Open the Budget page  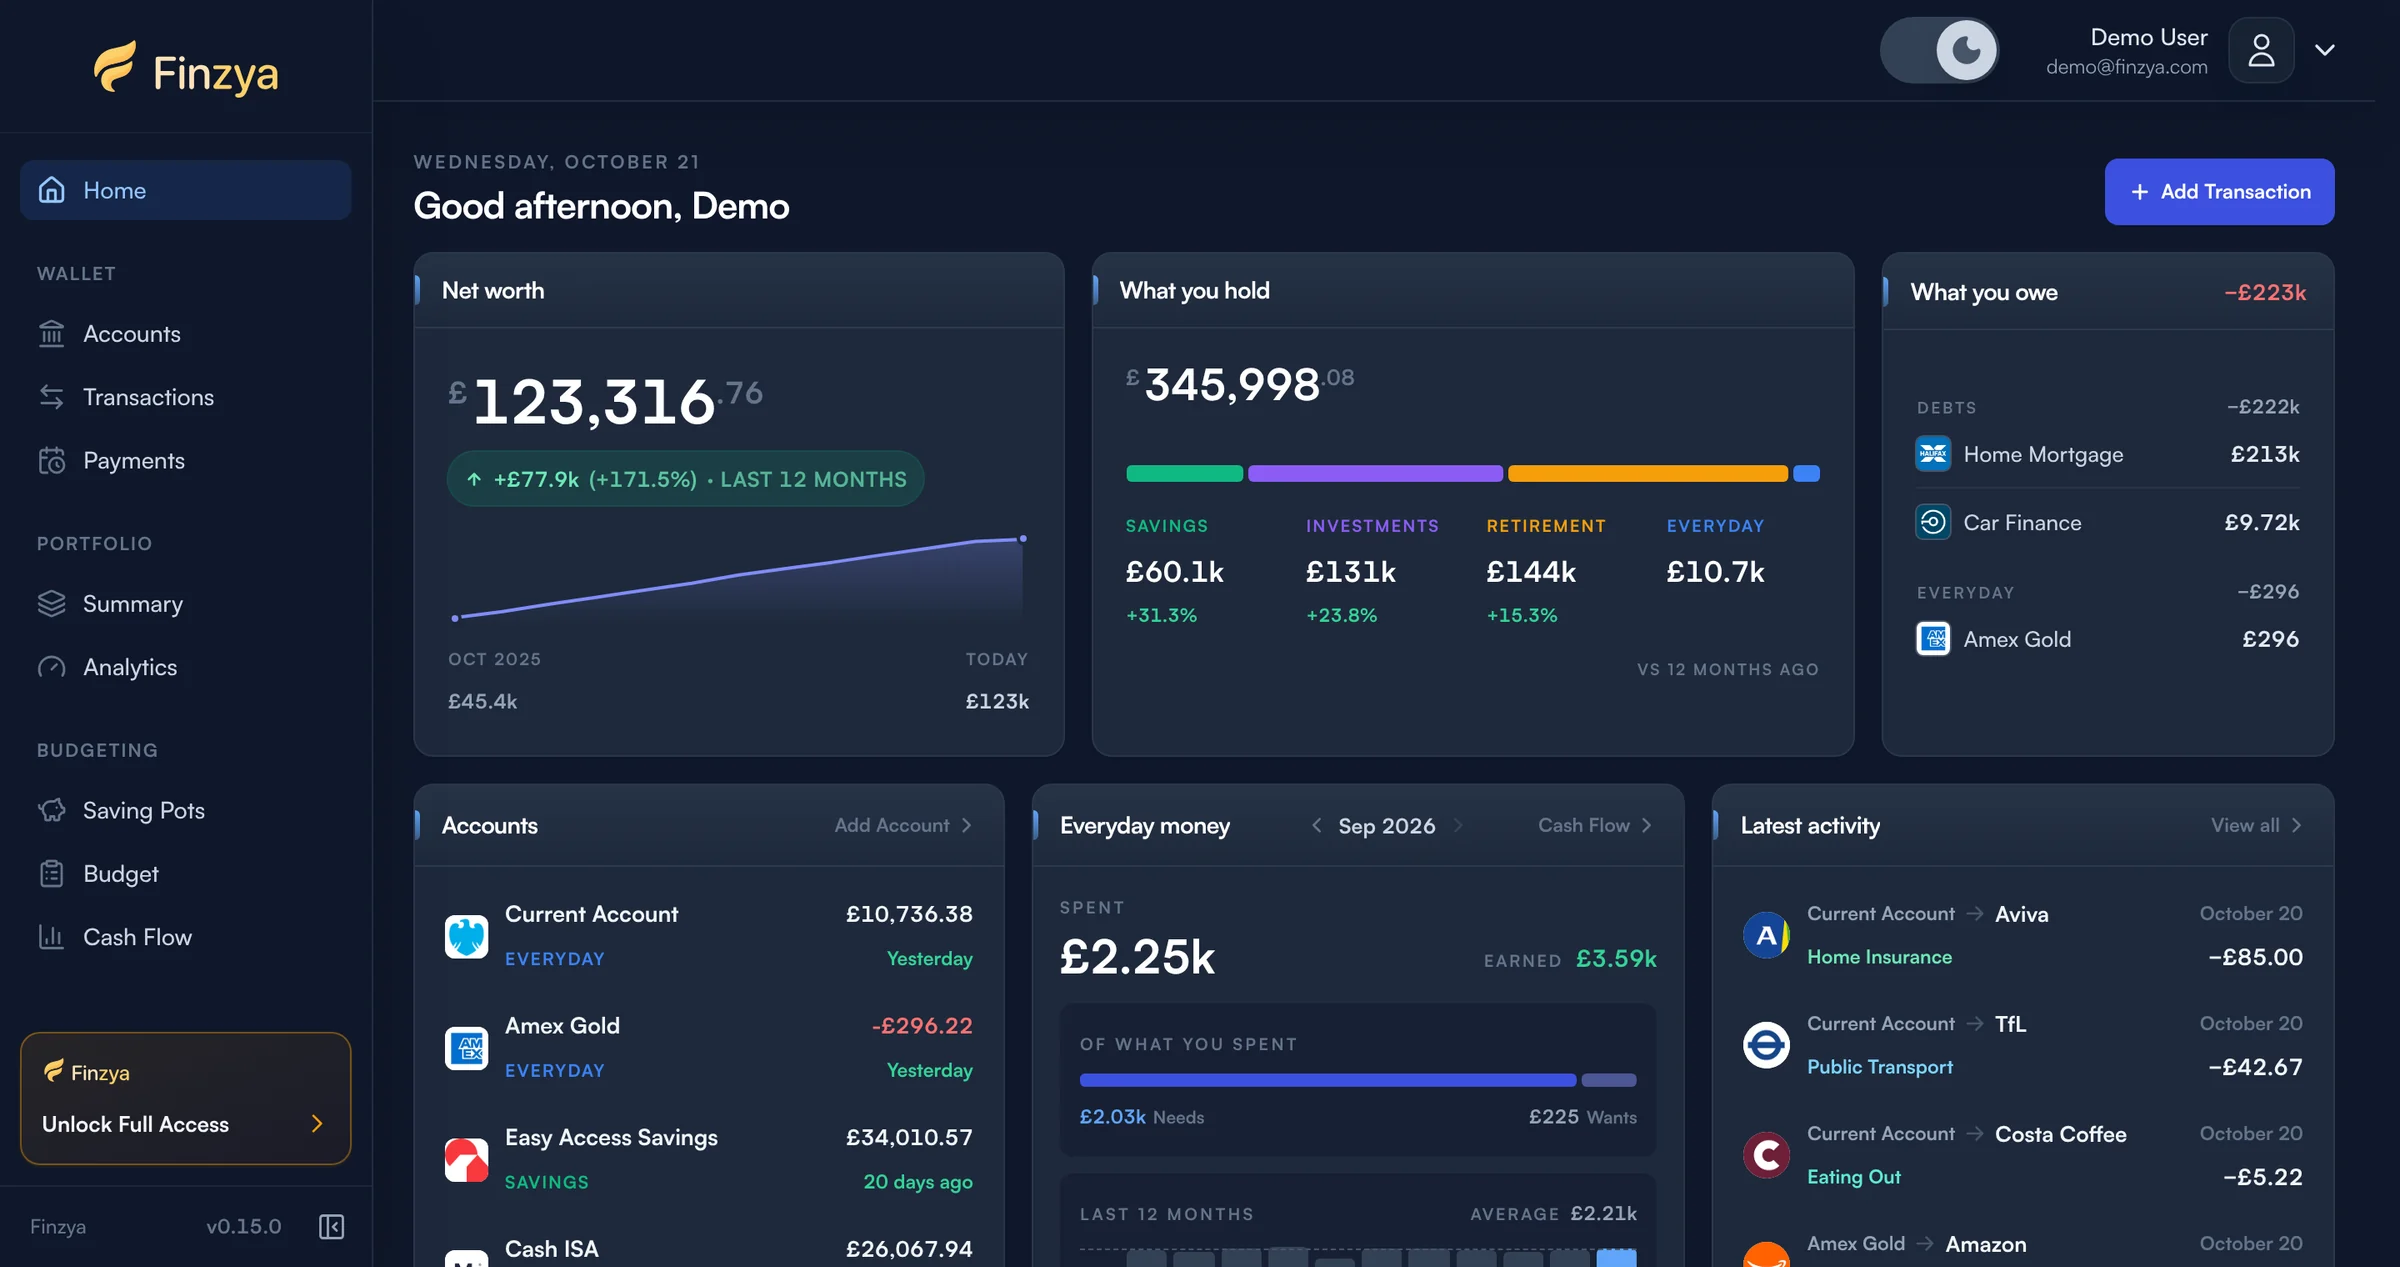(185, 874)
